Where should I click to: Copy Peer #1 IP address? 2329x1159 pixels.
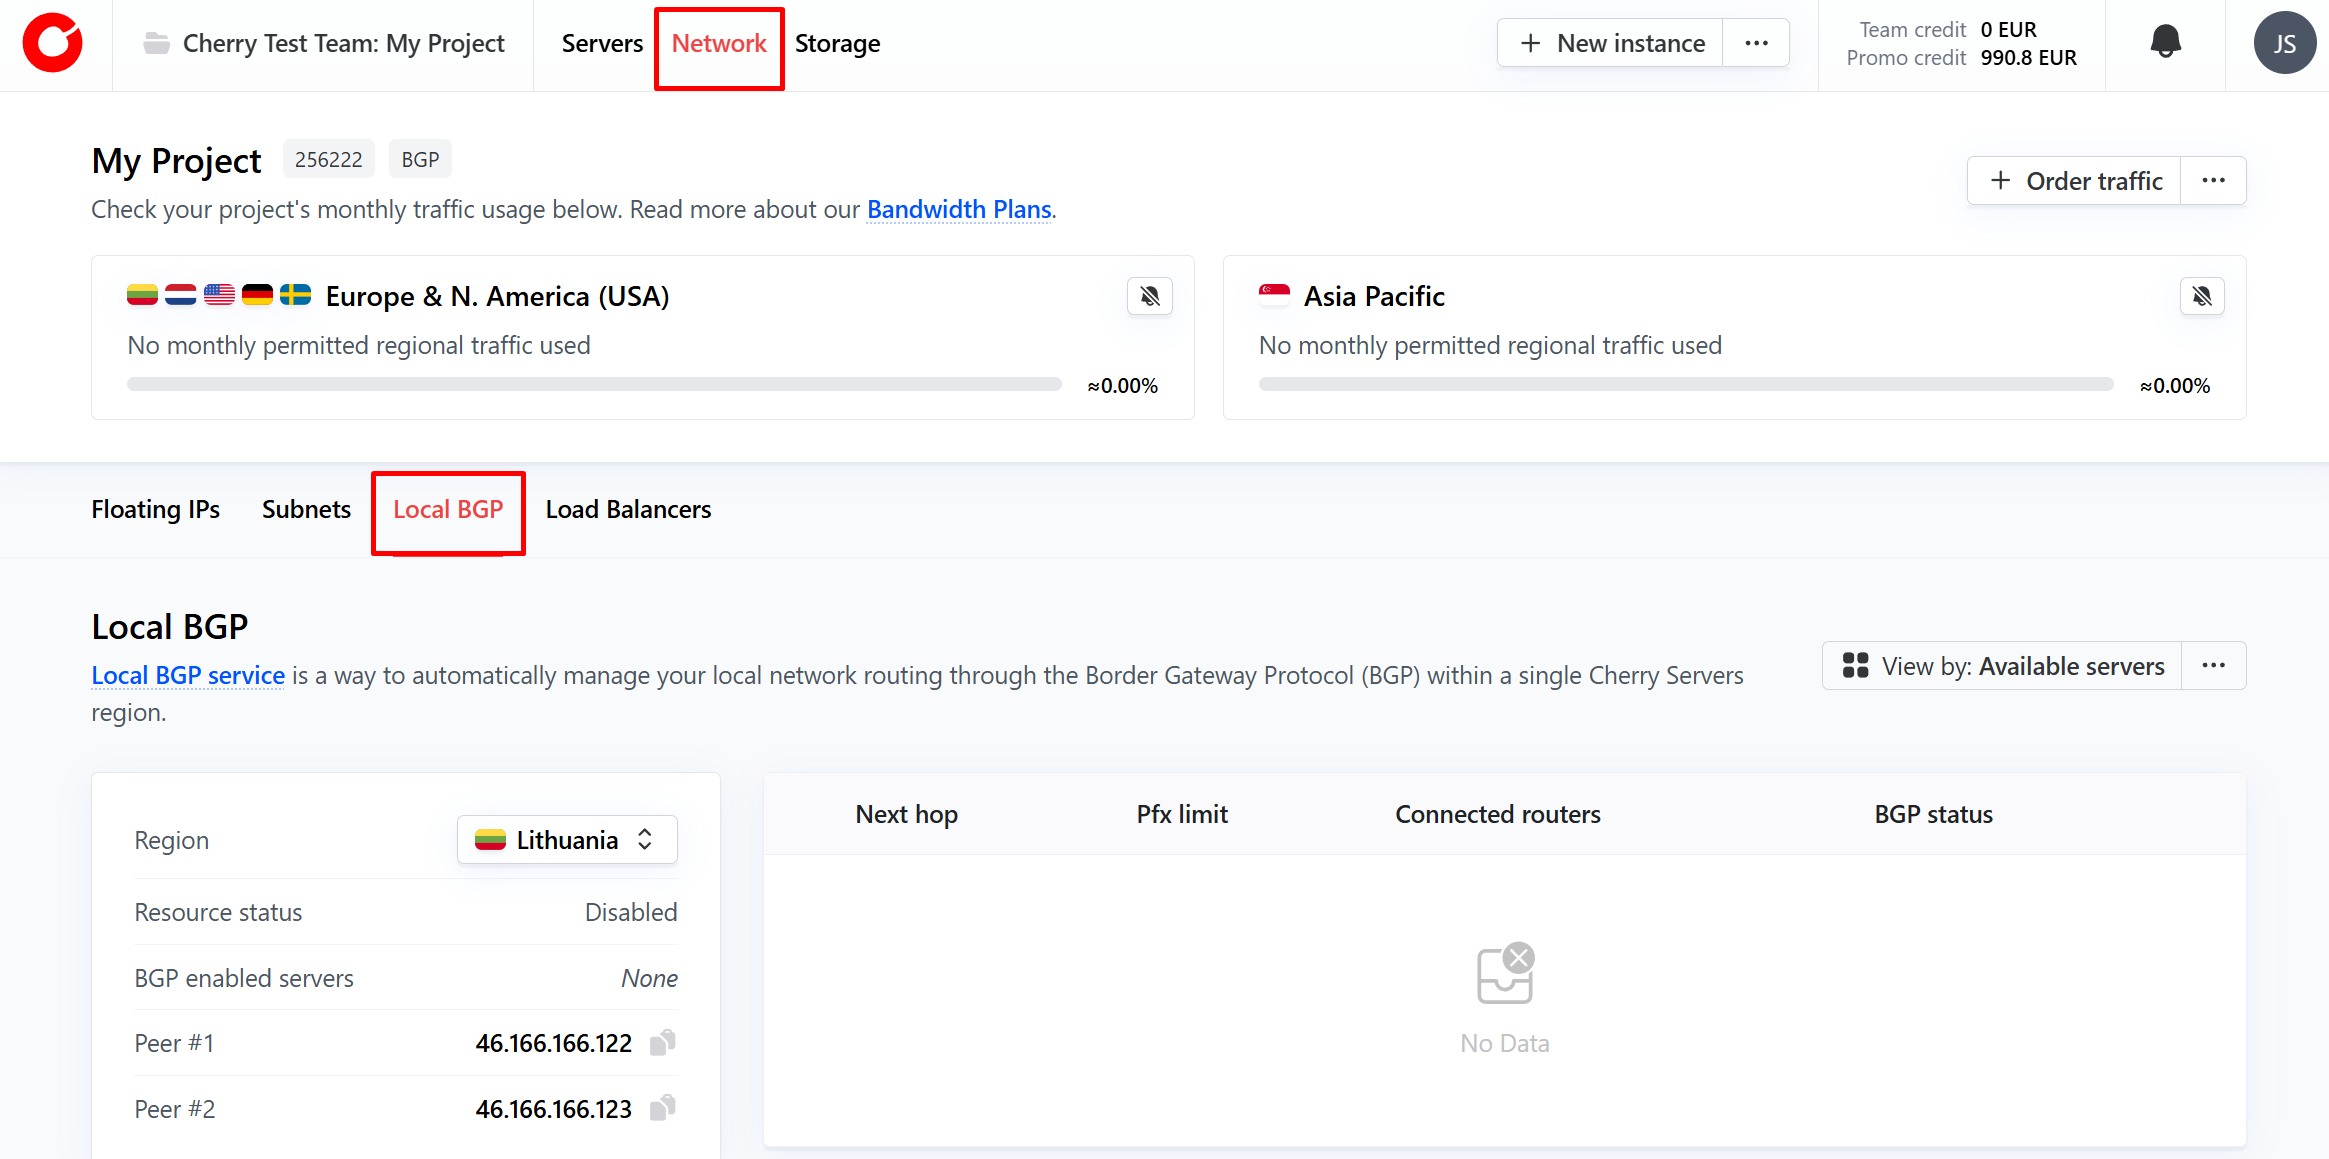point(663,1043)
